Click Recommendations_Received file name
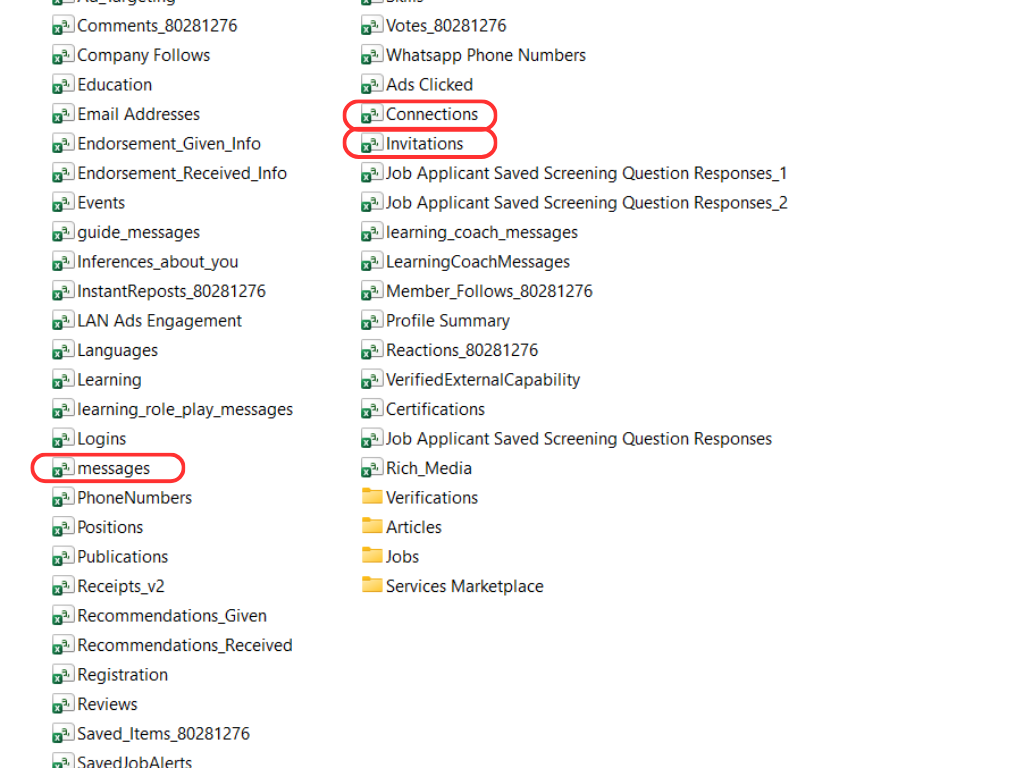Viewport: 1024px width, 768px height. click(185, 645)
